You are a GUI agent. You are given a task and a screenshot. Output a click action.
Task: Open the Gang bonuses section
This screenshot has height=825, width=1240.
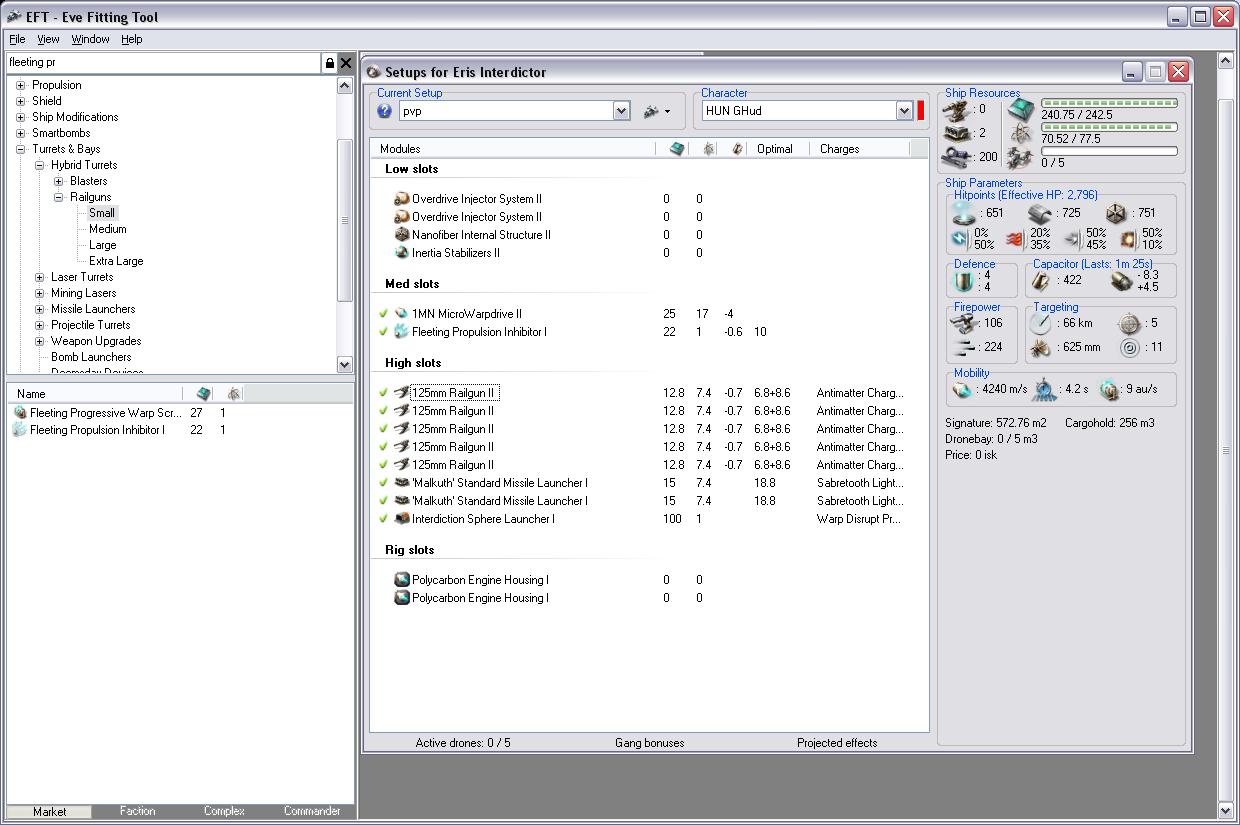[650, 743]
